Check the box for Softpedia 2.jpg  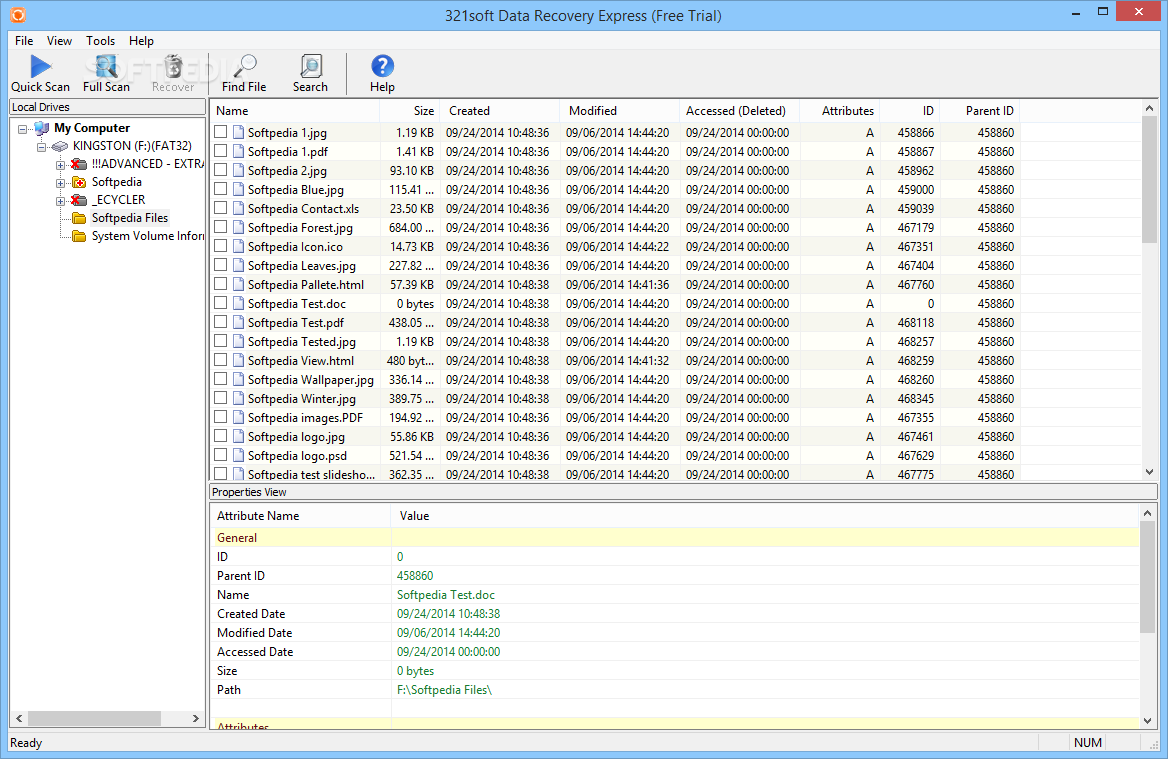pos(220,171)
